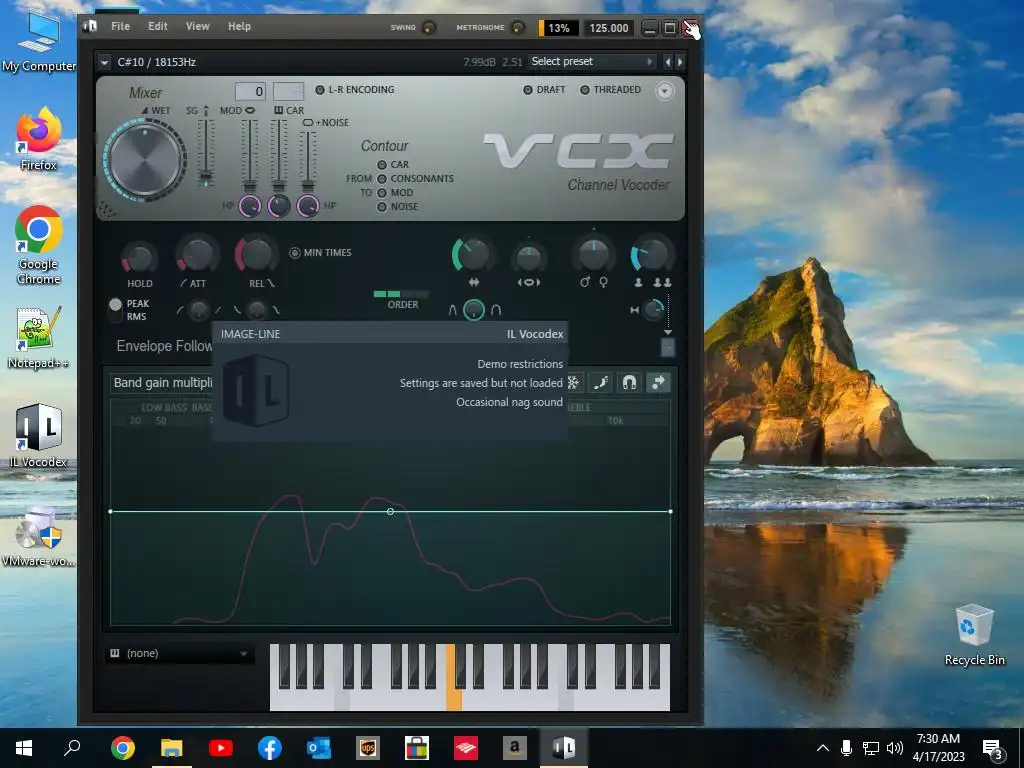Click the attack curve tension knob
This screenshot has height=768, width=1024.
pos(199,310)
